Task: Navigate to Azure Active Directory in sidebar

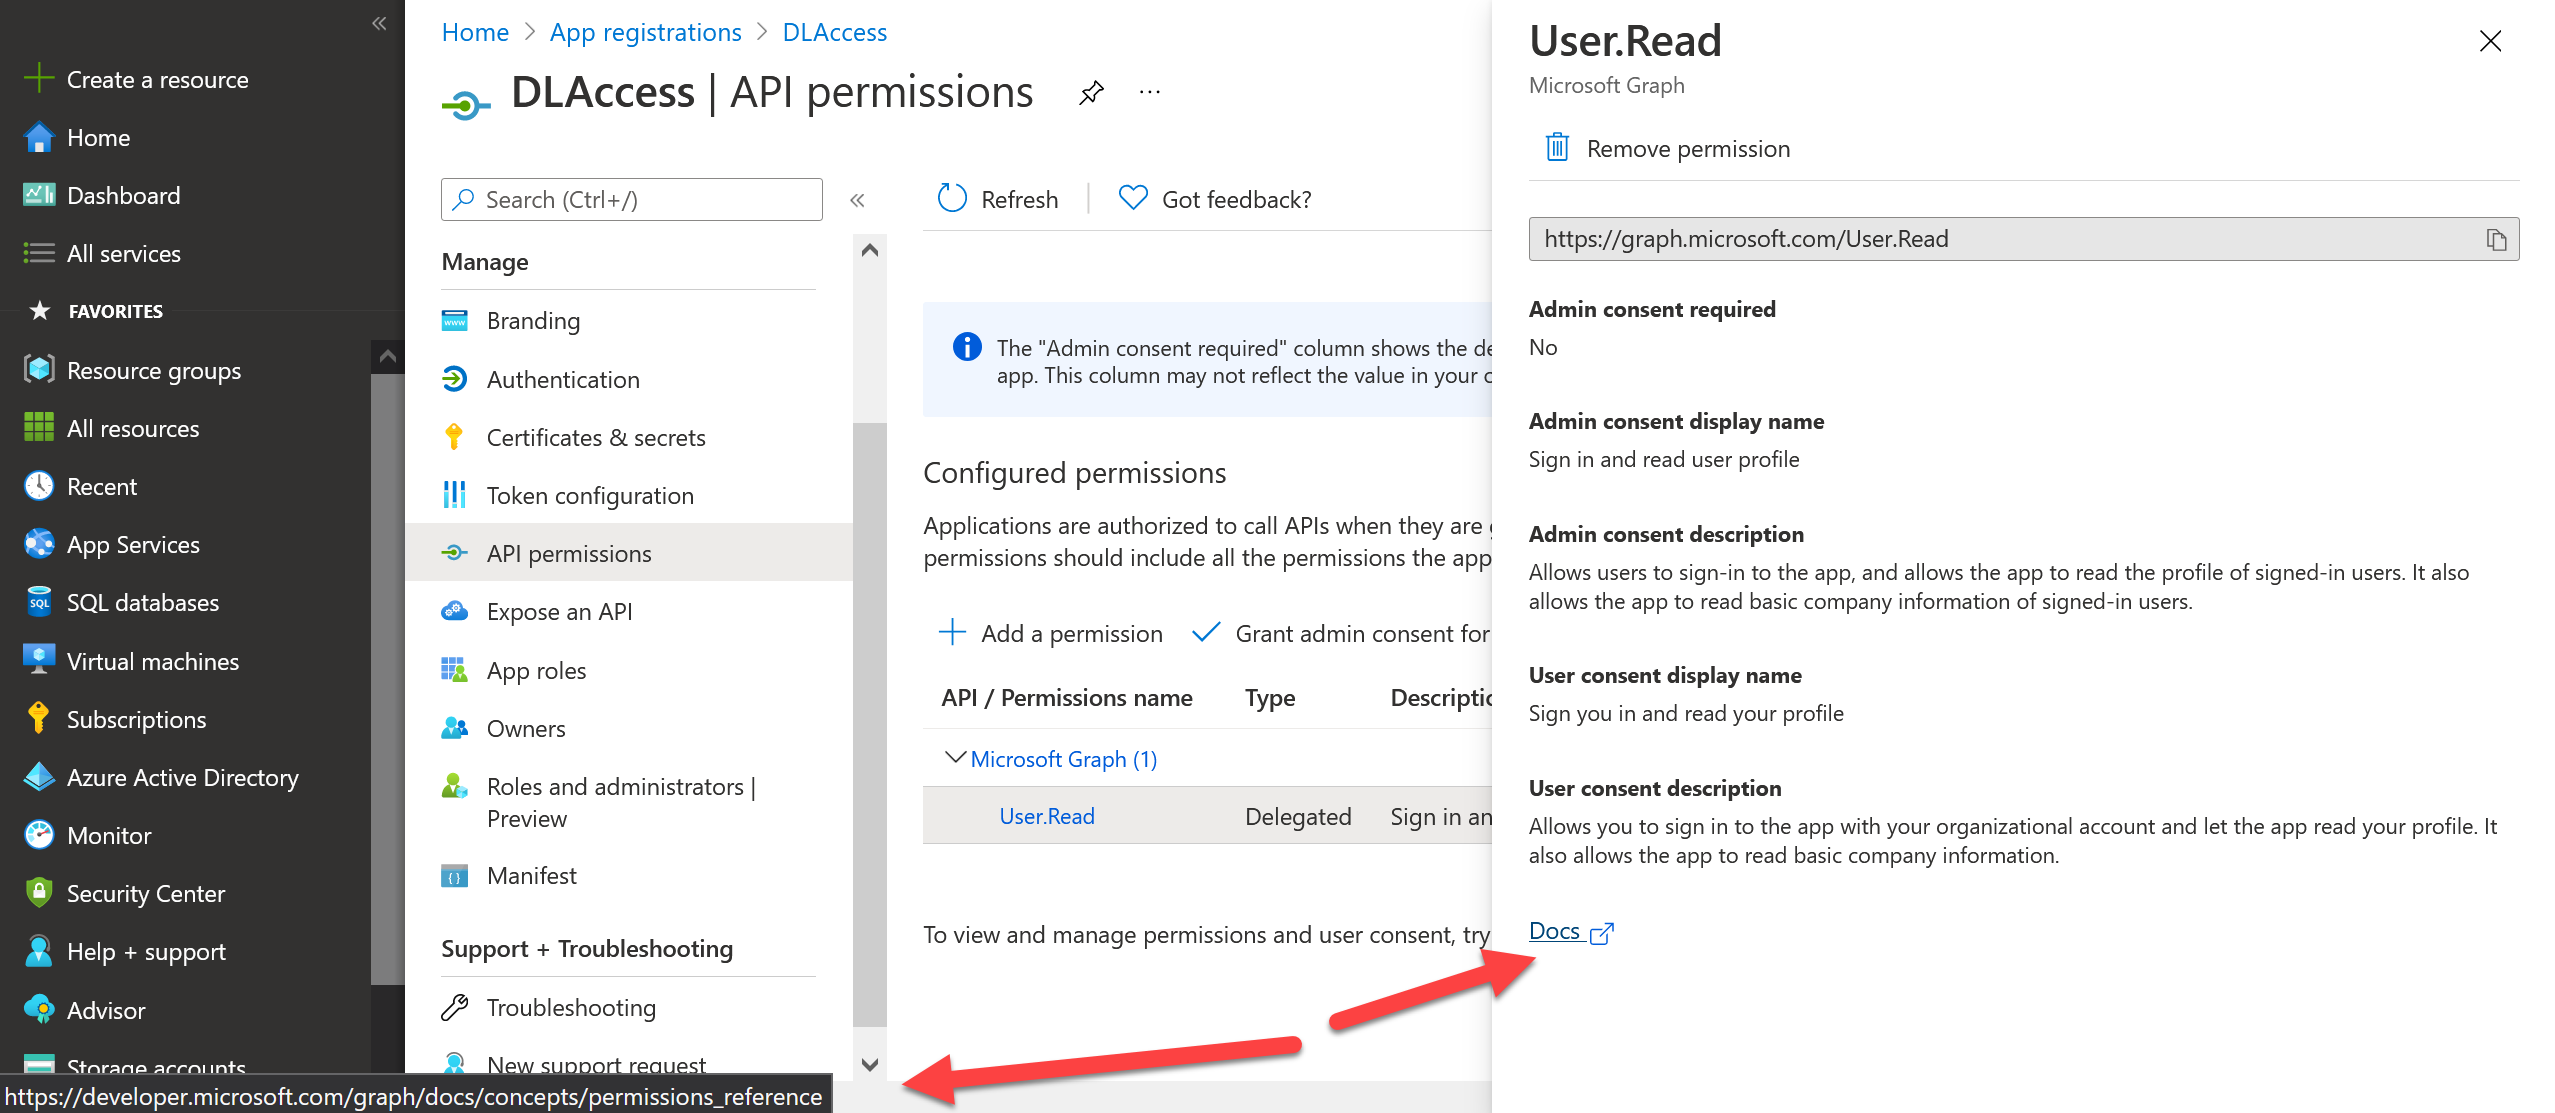Action: (182, 777)
